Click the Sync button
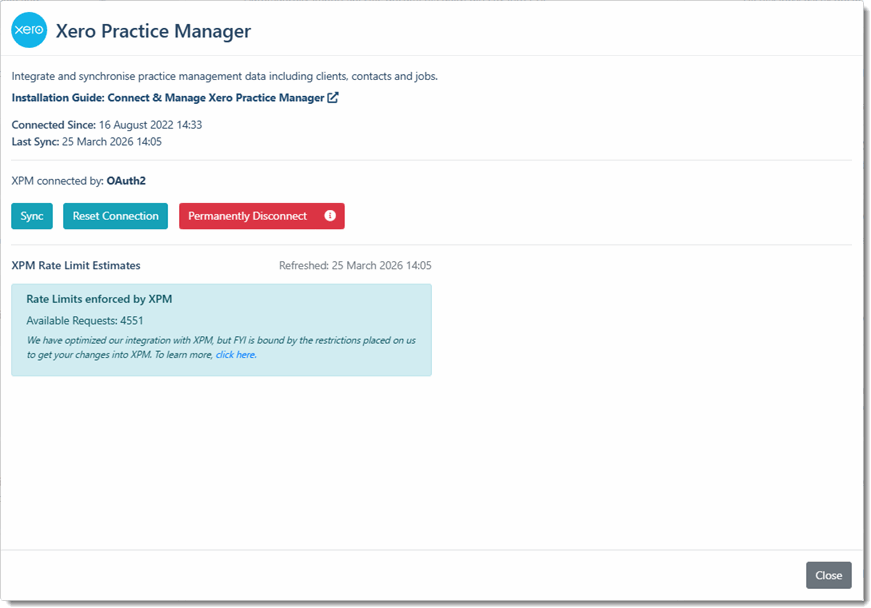This screenshot has width=871, height=608. point(32,216)
